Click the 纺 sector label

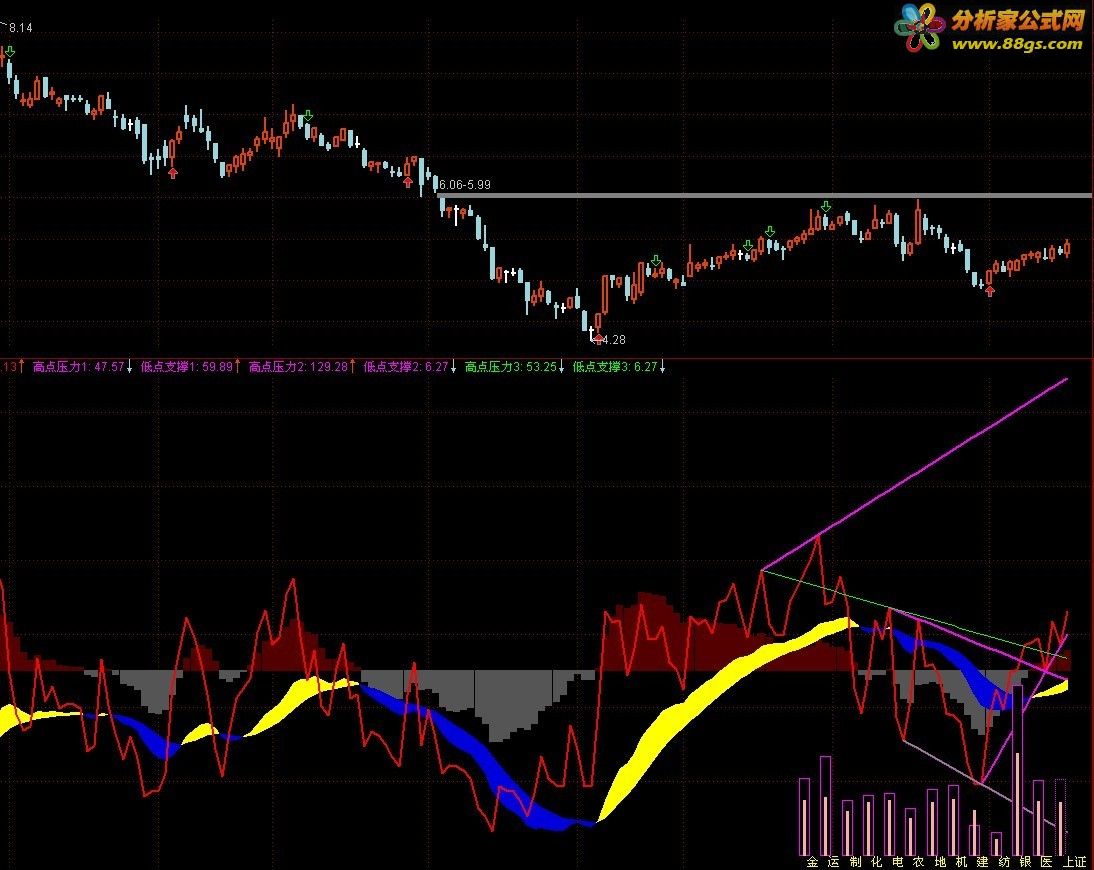coord(1004,862)
